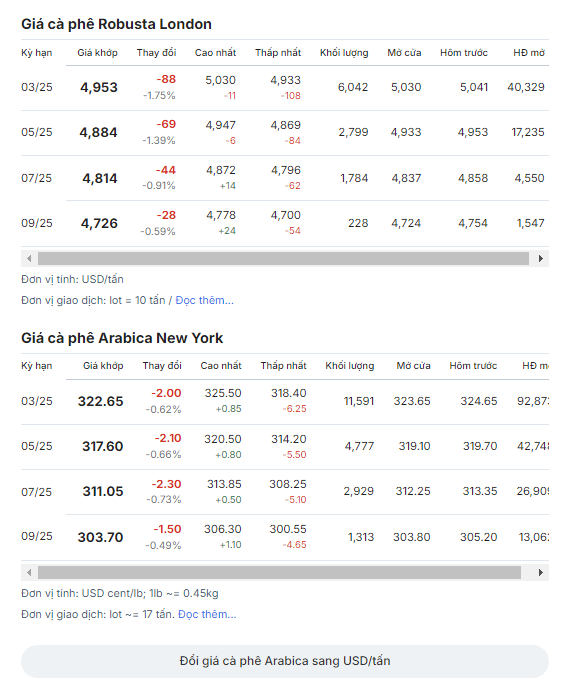Click 'Đổi giá cà phê Arabica sang USD/tấn' button
Viewport: 570px width, 684px height.
pyautogui.click(x=285, y=661)
